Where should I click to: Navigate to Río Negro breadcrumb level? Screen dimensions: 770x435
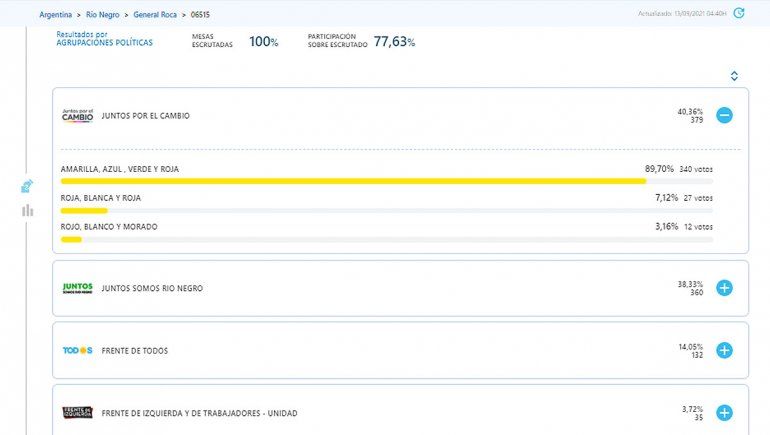tap(104, 15)
